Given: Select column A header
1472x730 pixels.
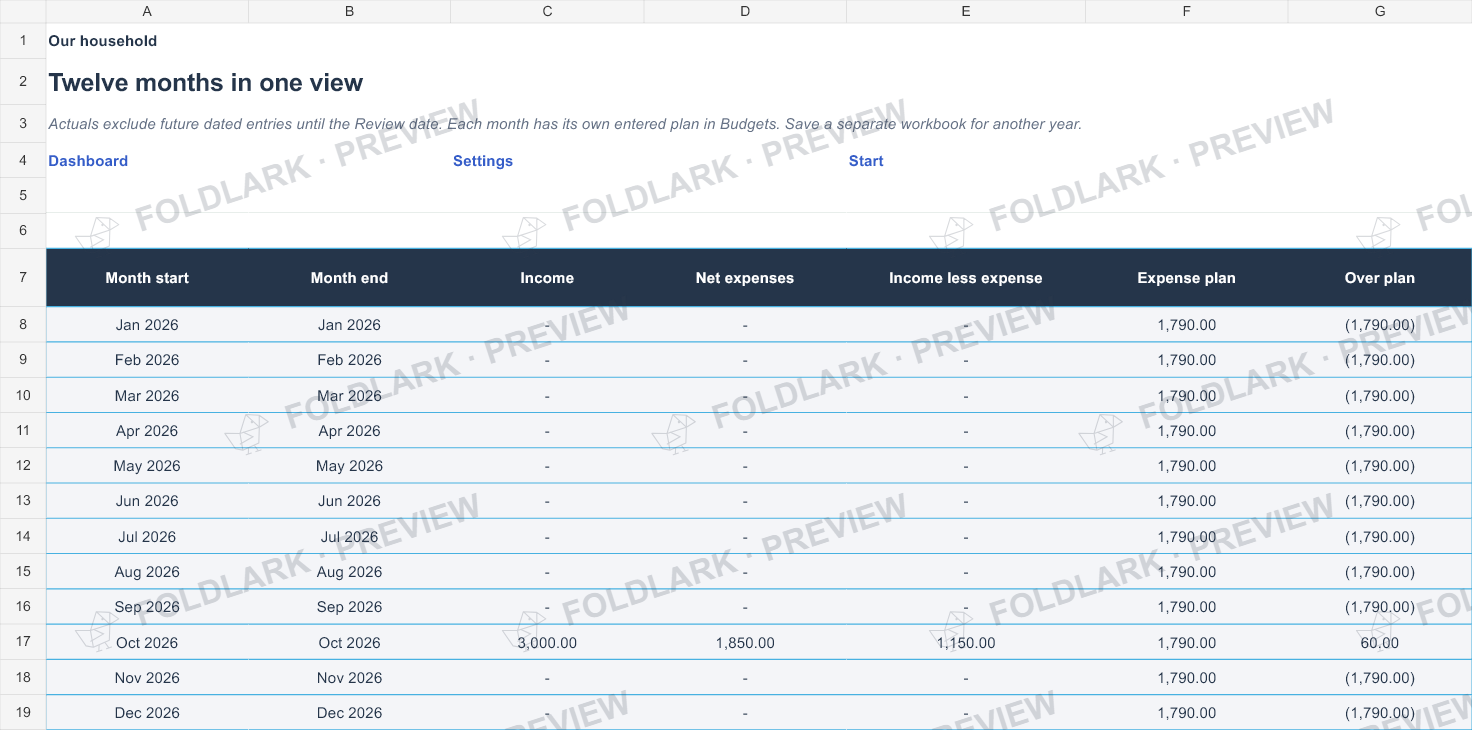Looking at the screenshot, I should [147, 11].
